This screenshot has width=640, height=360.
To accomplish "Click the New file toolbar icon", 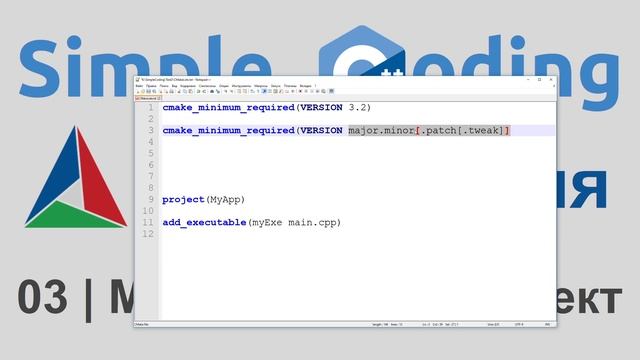I will point(138,91).
